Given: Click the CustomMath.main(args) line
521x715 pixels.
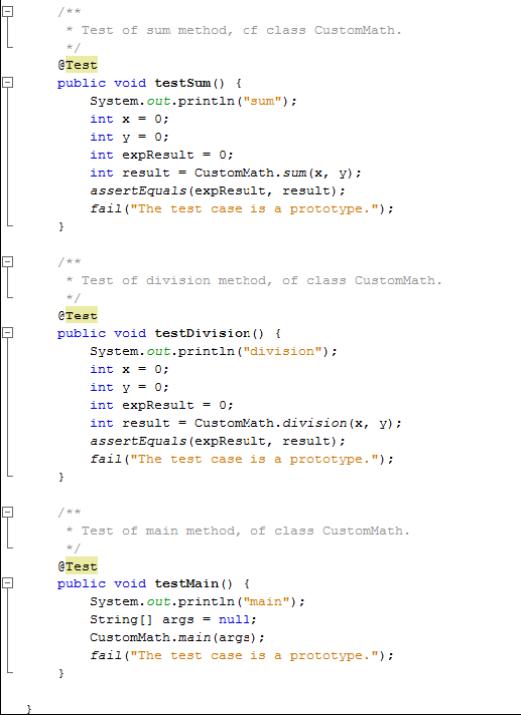Looking at the screenshot, I should tap(177, 637).
